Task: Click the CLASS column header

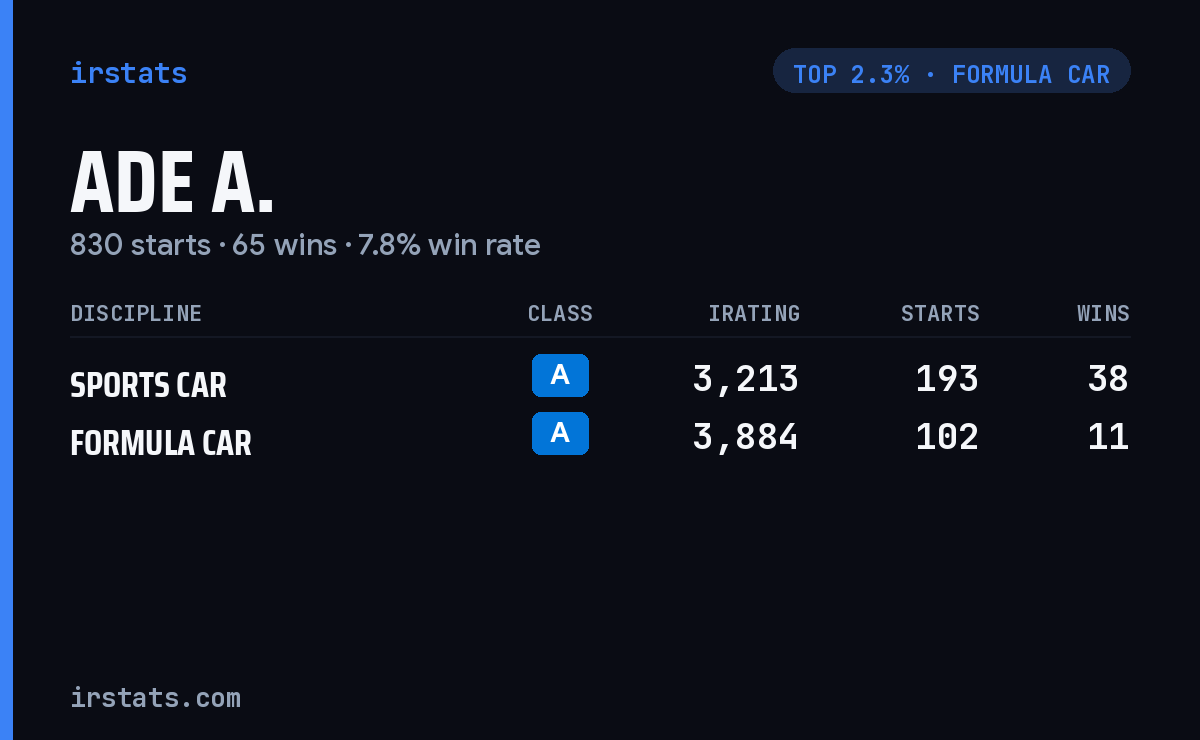Action: tap(560, 313)
